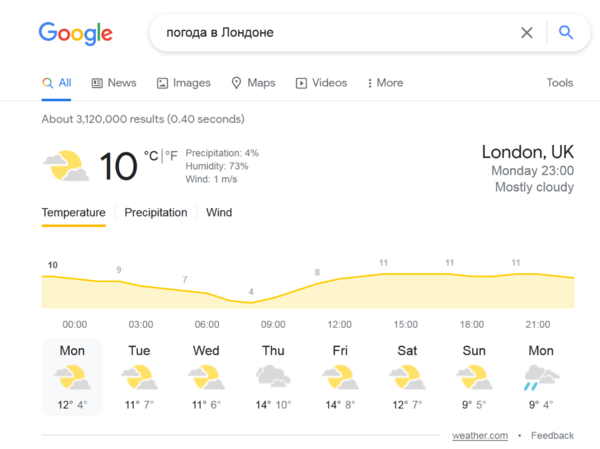Switch temperature unit to Fahrenheit
Screen dimensions: 600x449
(x=173, y=155)
